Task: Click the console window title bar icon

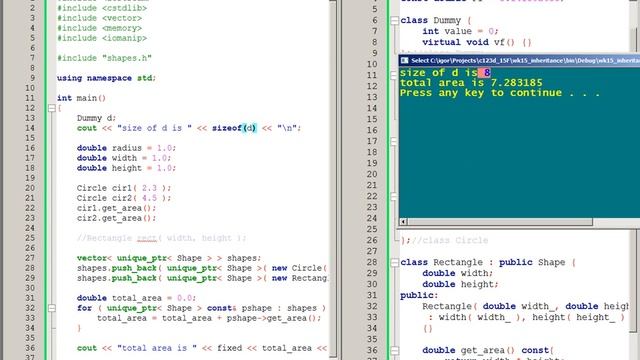Action: coord(404,60)
